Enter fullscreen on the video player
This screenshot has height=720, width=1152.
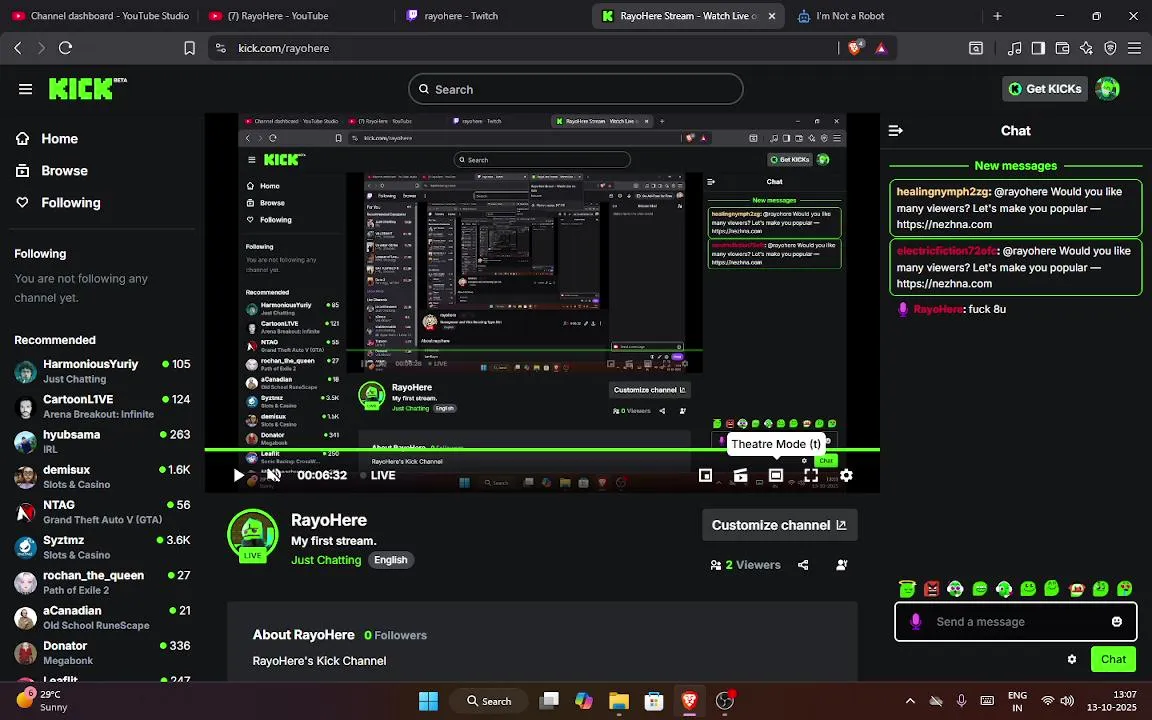tap(811, 475)
